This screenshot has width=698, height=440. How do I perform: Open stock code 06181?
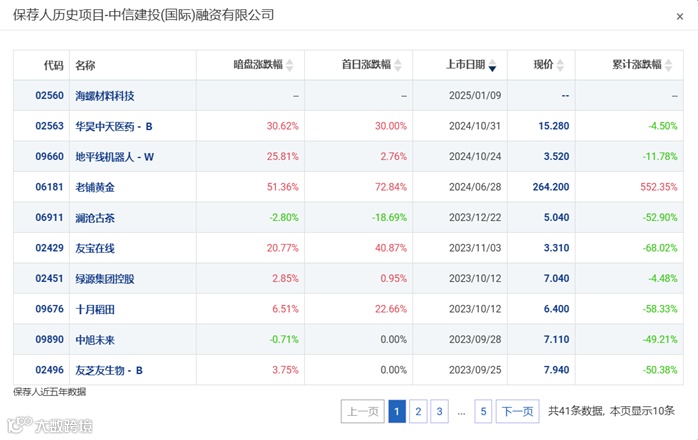coord(49,187)
